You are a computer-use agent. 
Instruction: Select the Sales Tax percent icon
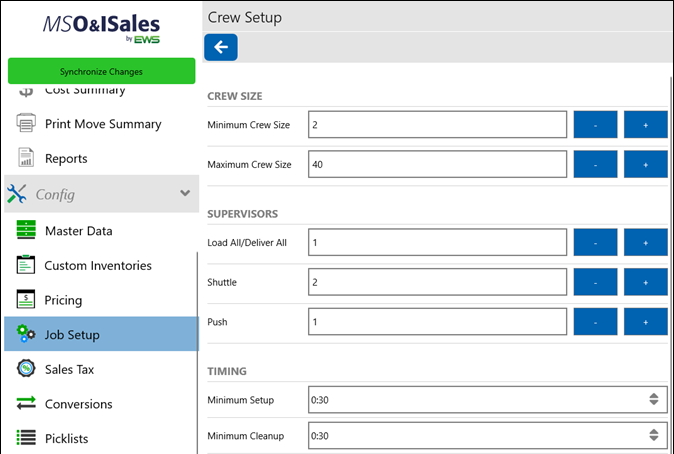point(27,369)
